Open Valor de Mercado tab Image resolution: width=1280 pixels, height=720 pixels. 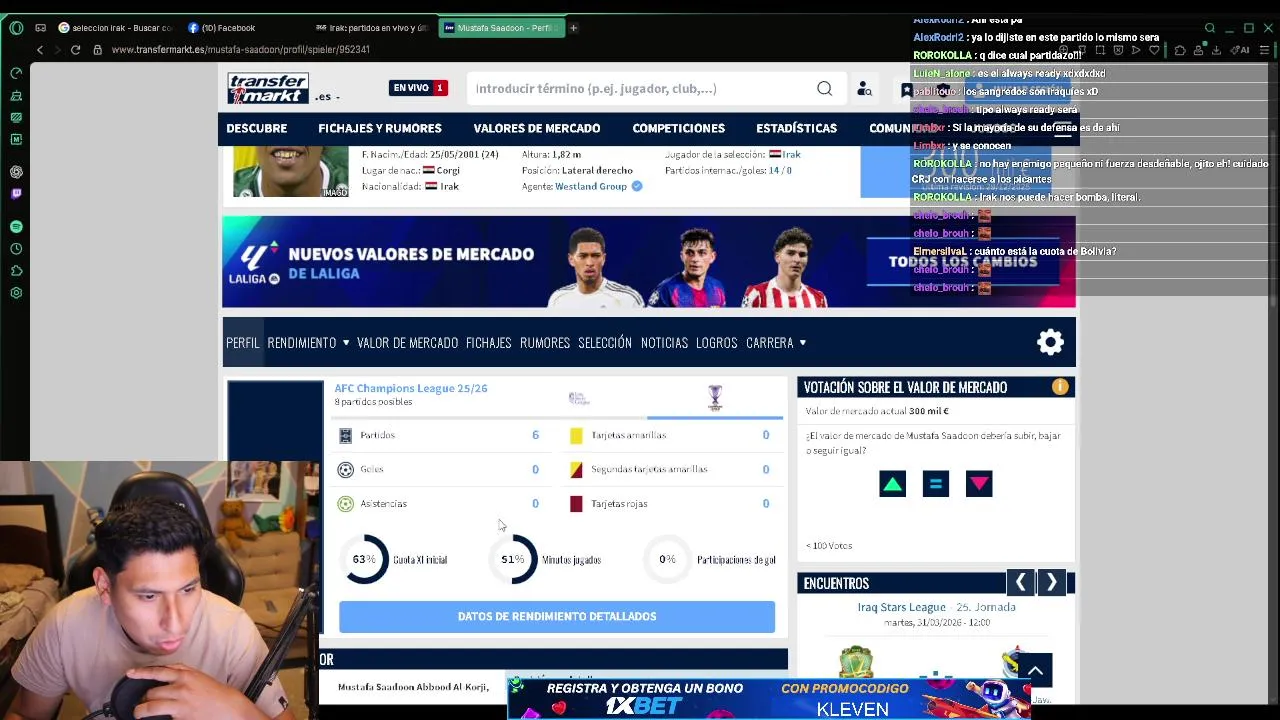tap(407, 343)
